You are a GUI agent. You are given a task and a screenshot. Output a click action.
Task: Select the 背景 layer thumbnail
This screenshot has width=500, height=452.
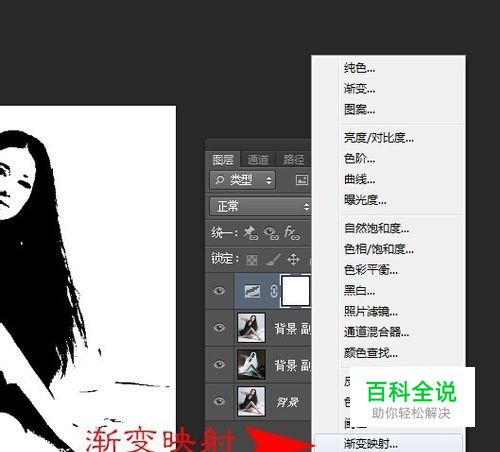[251, 401]
